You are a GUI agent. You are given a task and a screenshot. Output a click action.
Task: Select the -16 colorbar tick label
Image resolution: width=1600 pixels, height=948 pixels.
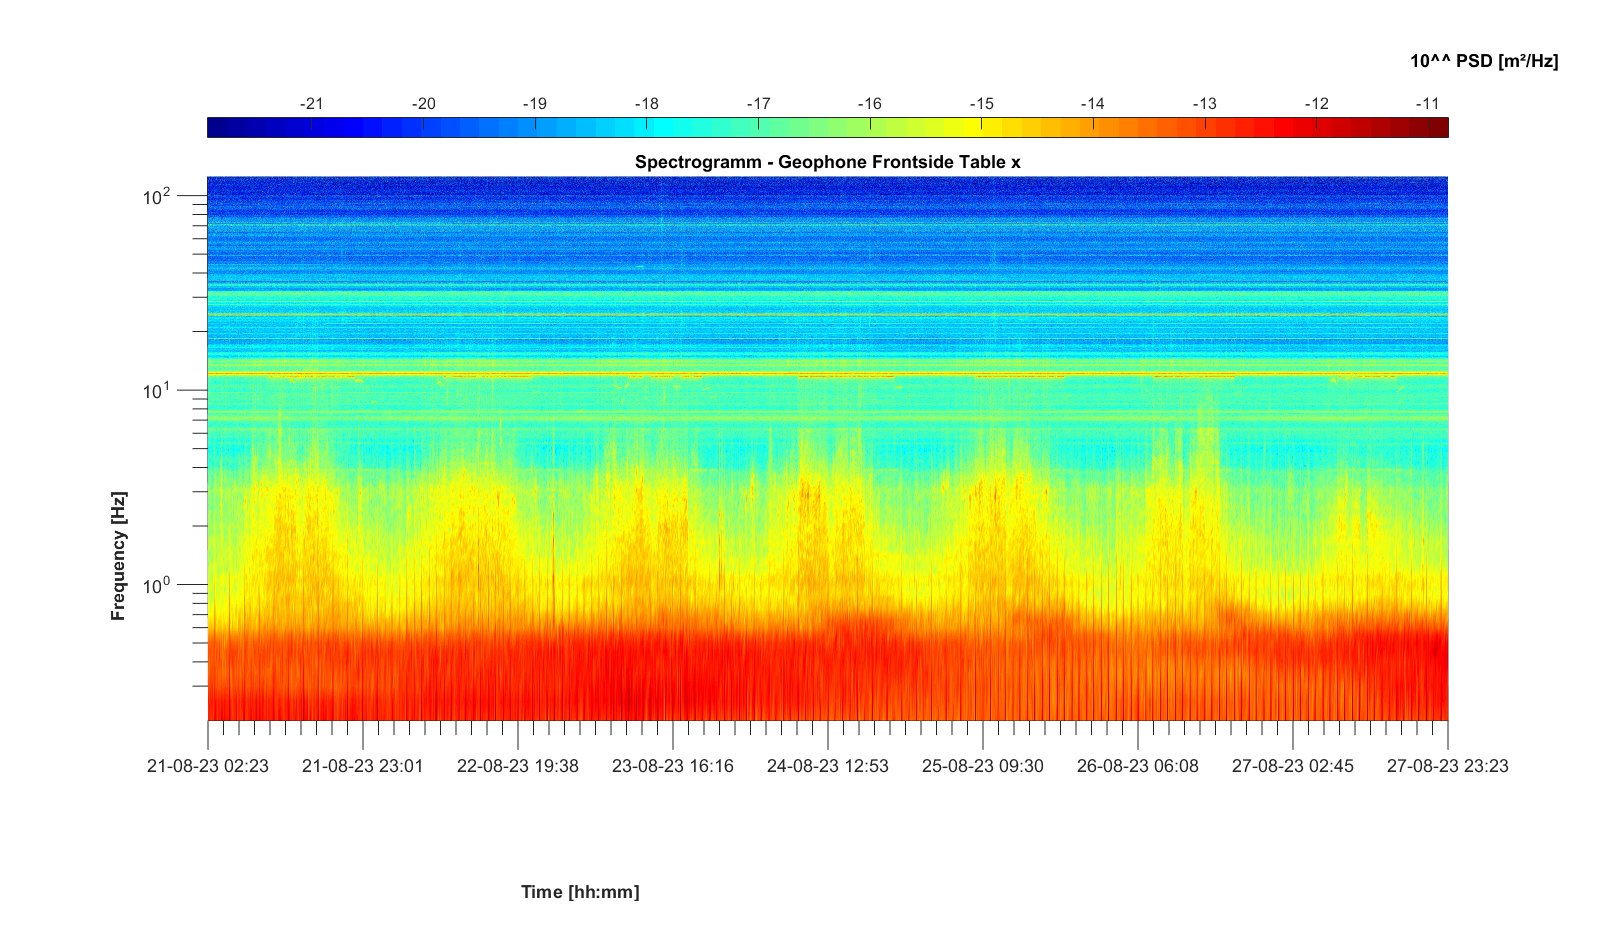[870, 104]
